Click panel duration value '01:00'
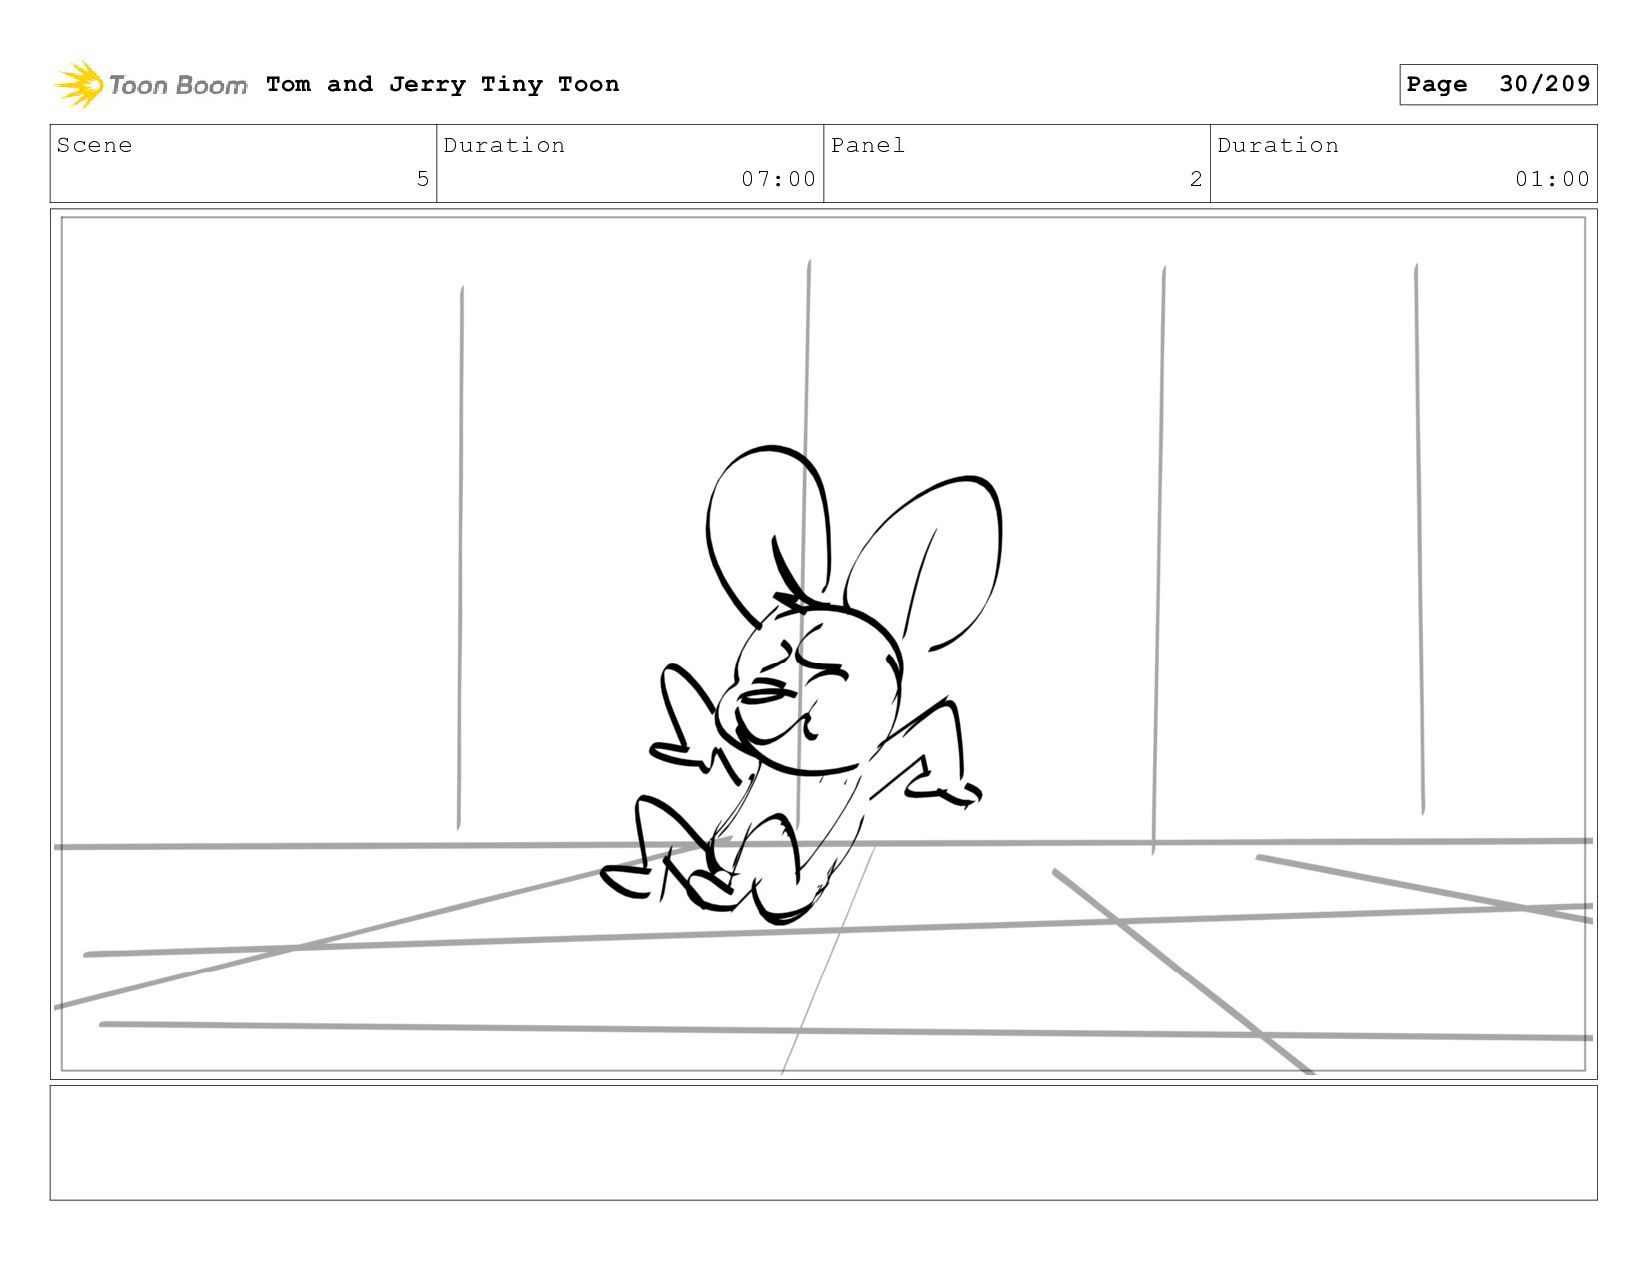The image size is (1650, 1275). coord(1552,179)
